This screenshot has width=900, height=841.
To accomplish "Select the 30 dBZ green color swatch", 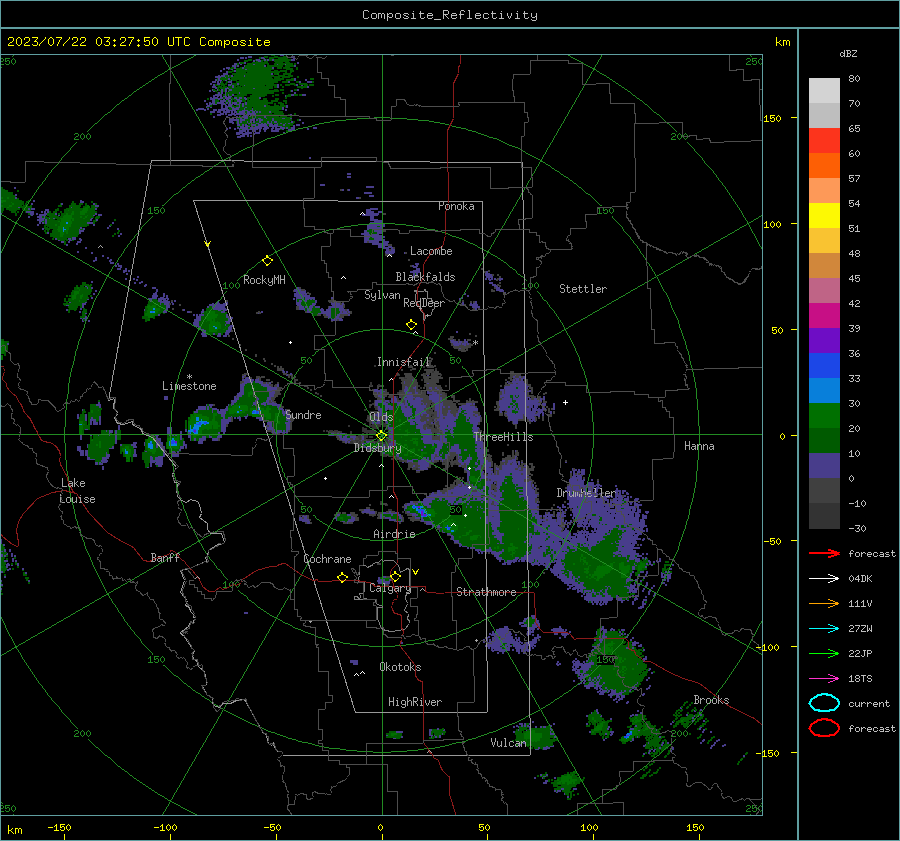I will pyautogui.click(x=824, y=416).
